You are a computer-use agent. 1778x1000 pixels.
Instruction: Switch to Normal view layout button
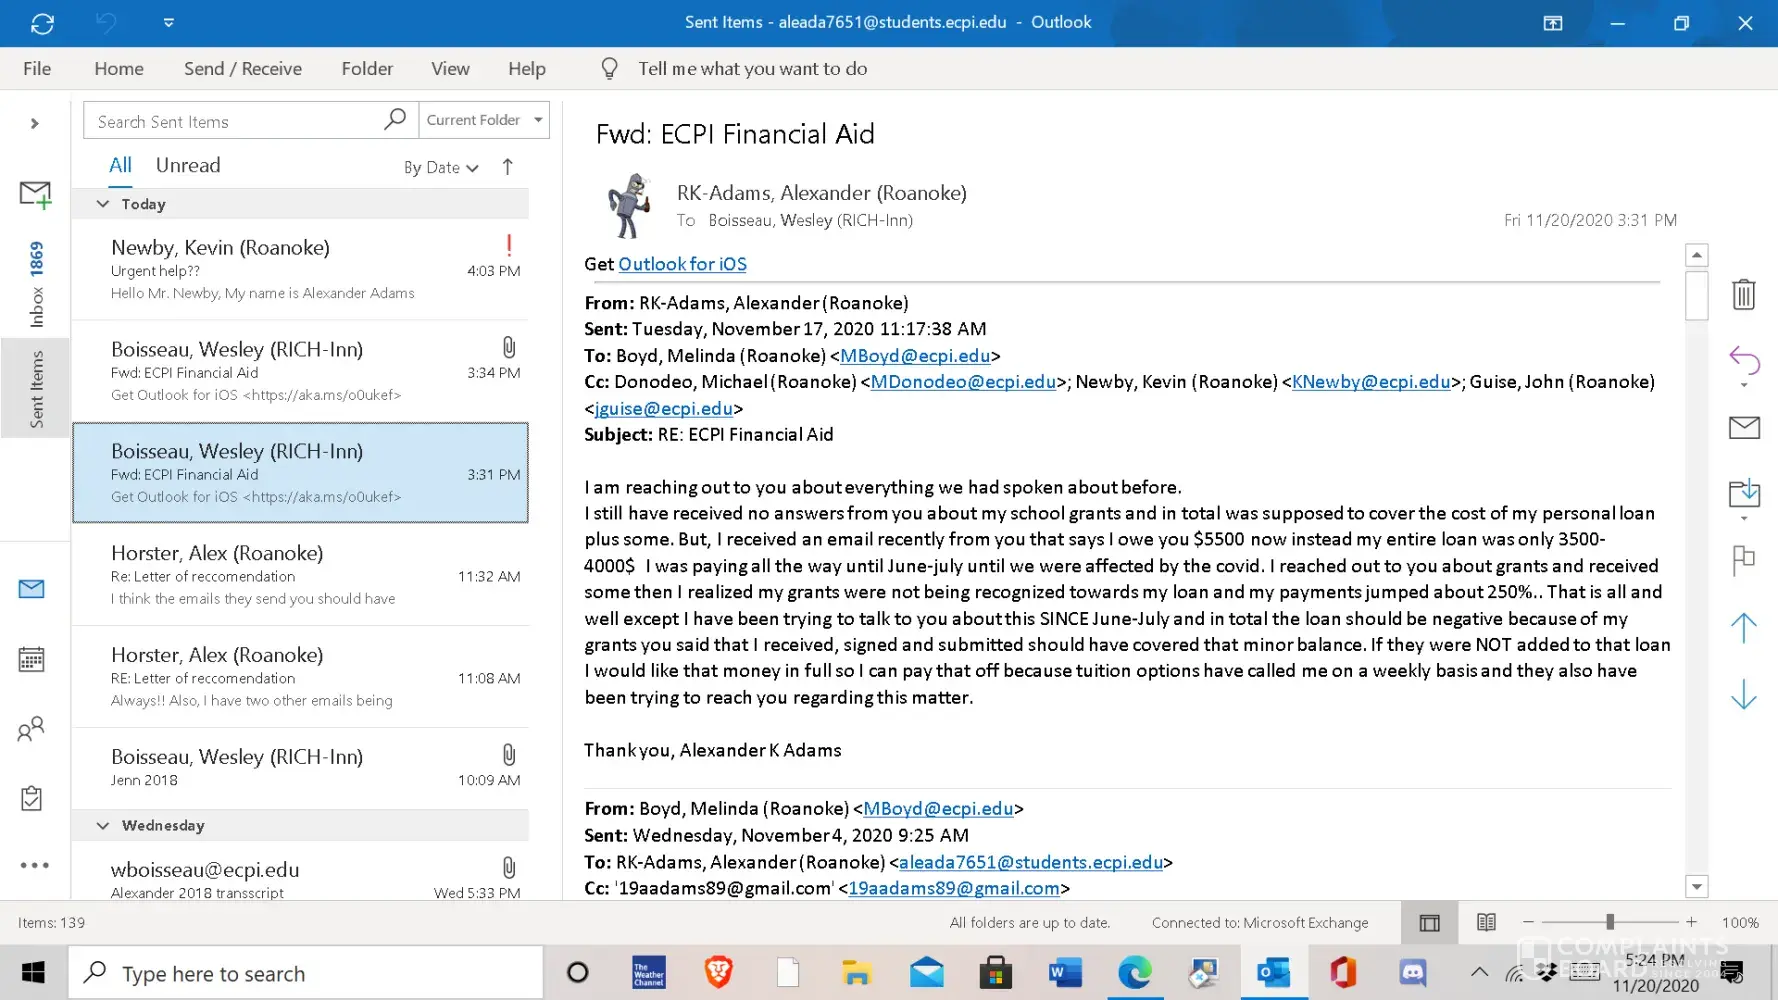1429,922
